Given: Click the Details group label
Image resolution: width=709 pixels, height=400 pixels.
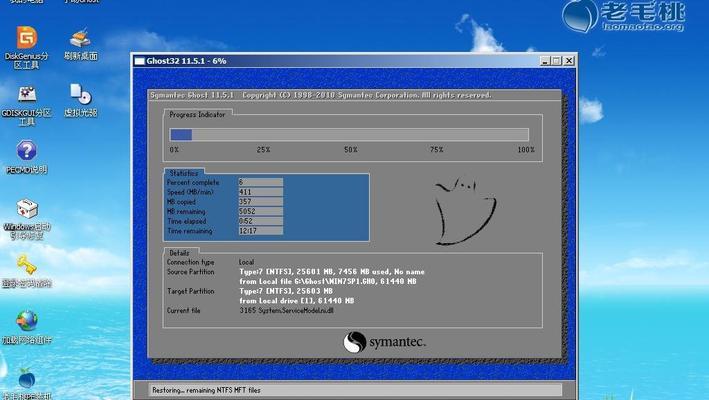Looking at the screenshot, I should coord(179,253).
